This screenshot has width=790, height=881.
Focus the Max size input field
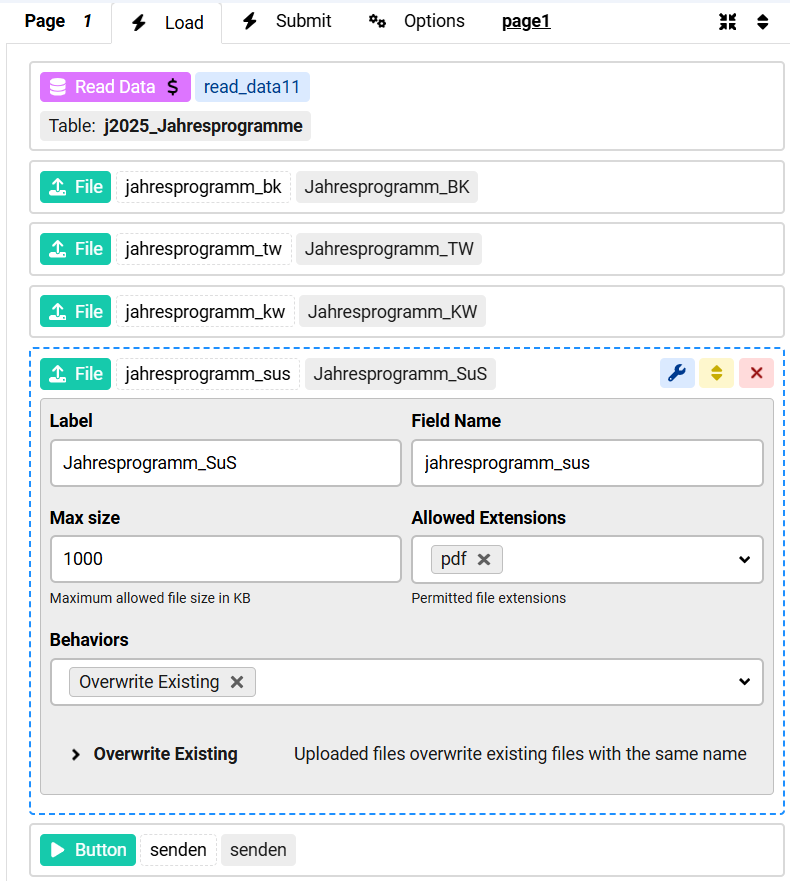(225, 559)
